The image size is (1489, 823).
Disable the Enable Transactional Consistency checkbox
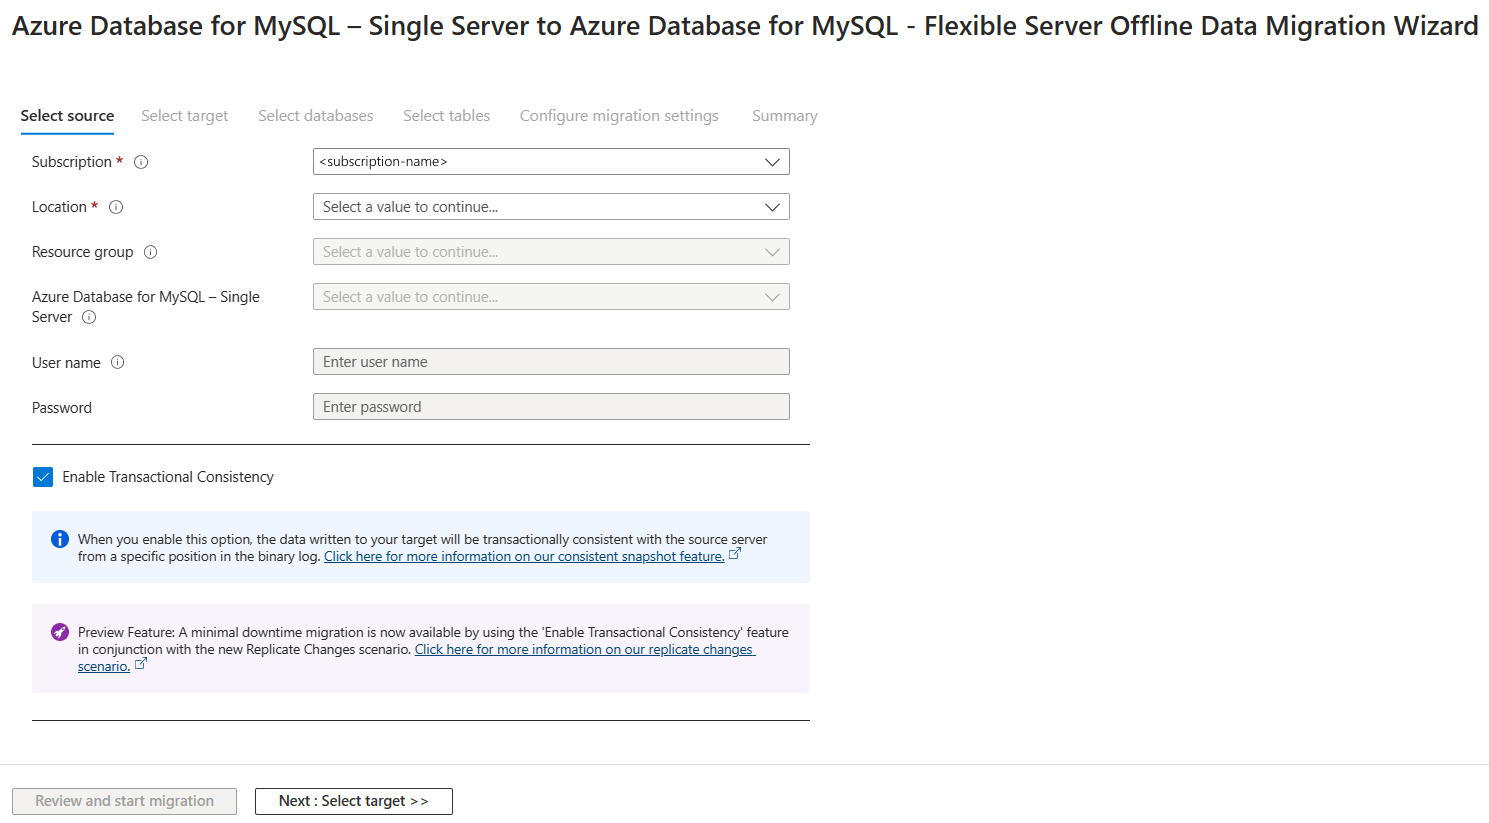(x=43, y=477)
